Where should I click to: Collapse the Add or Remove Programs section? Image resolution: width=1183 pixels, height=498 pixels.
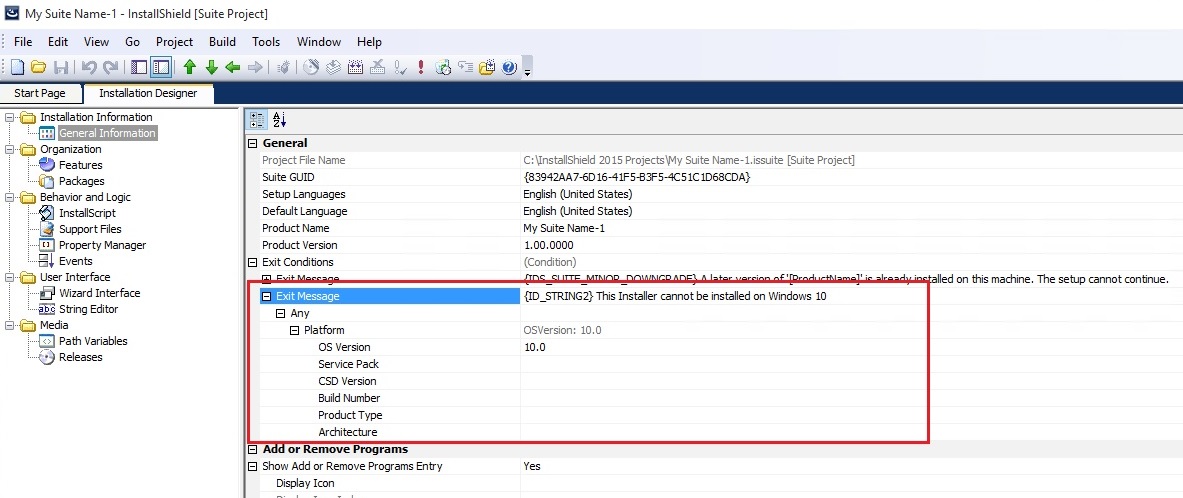pos(253,449)
